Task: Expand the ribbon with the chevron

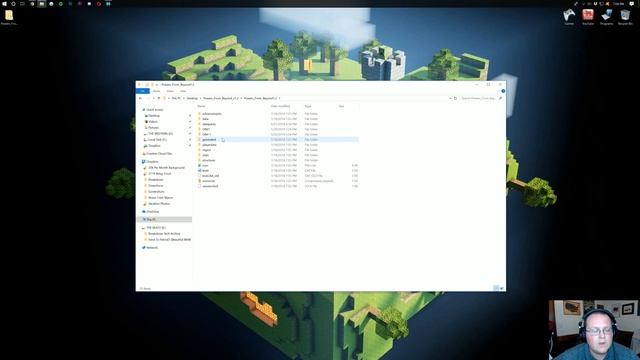Action: [498, 91]
